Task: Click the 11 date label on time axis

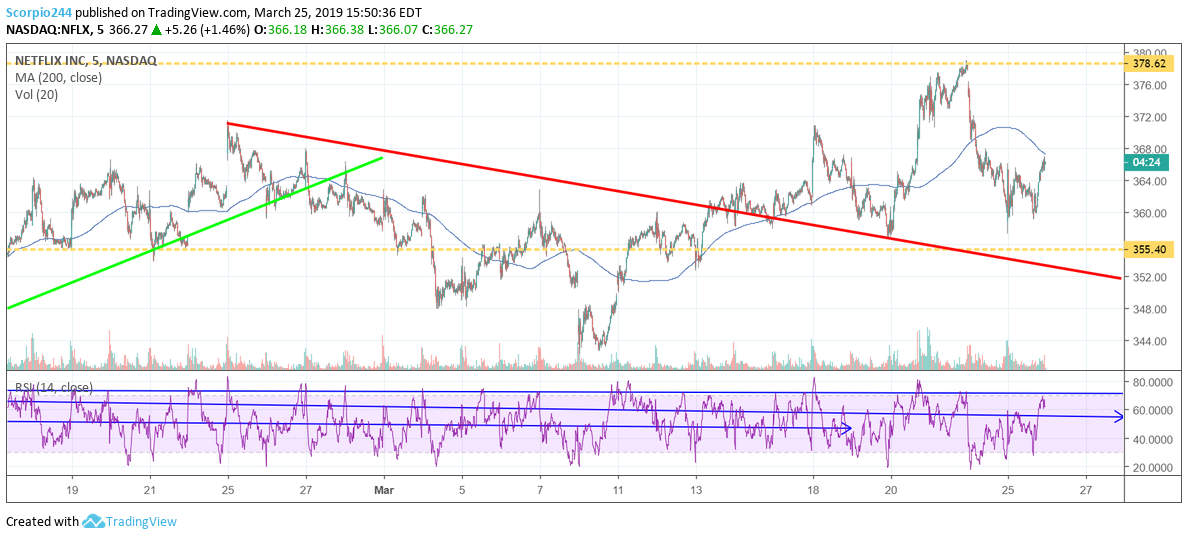Action: pos(618,489)
